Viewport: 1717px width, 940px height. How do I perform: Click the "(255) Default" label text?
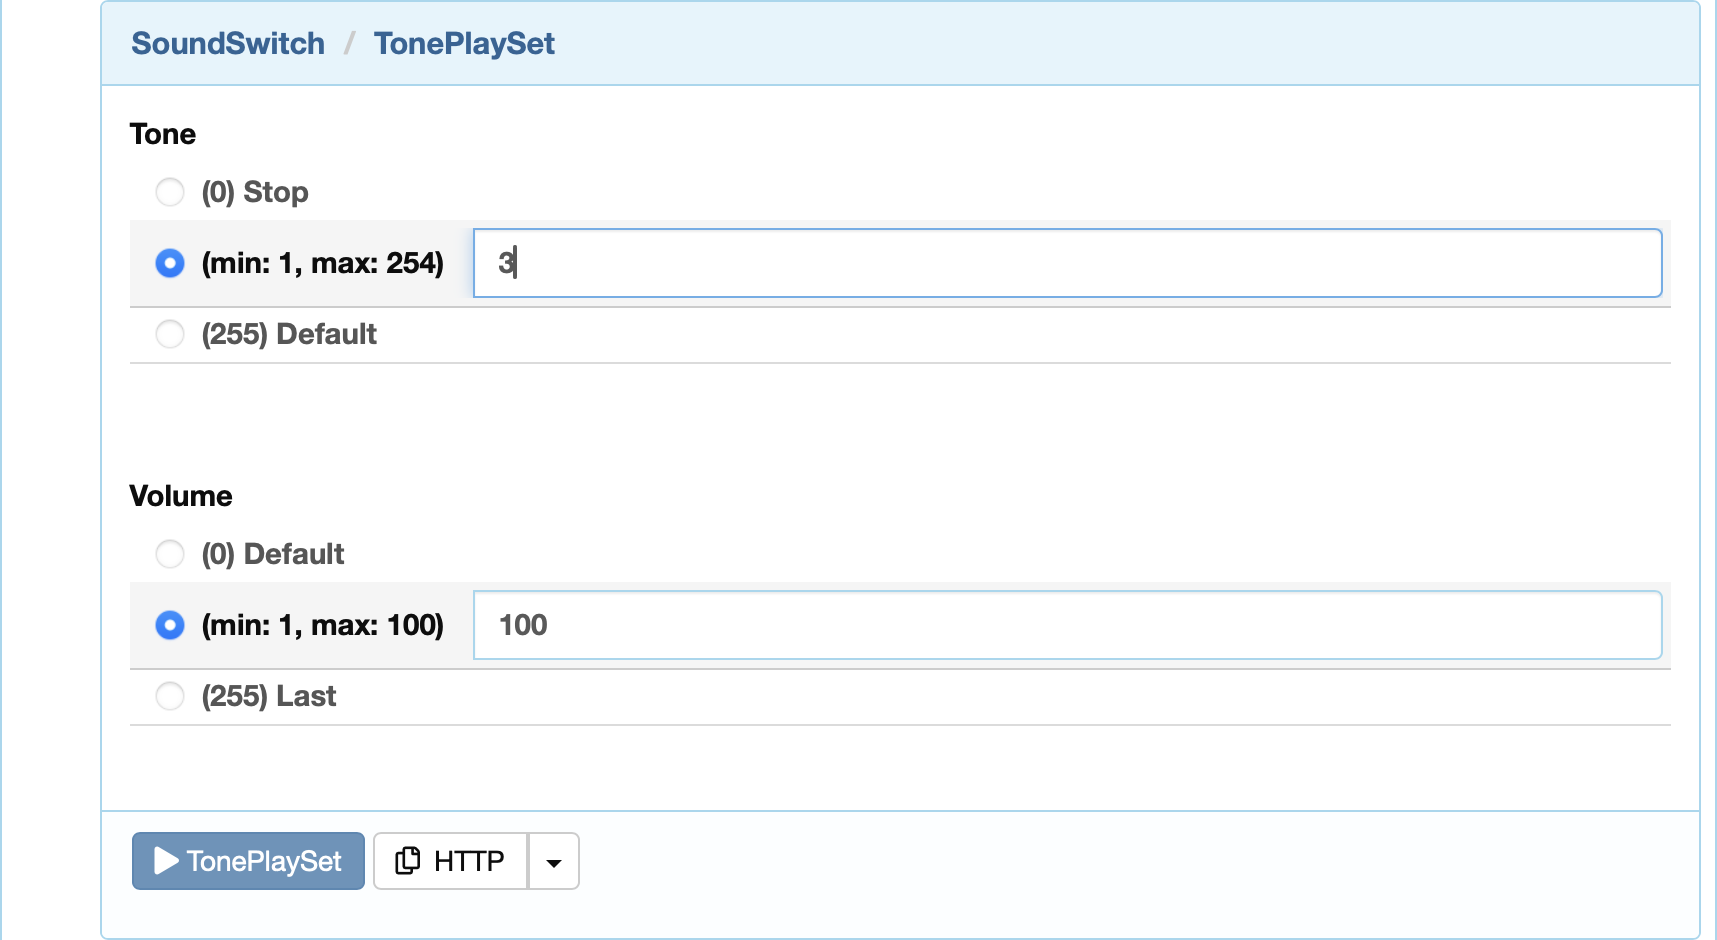(289, 334)
